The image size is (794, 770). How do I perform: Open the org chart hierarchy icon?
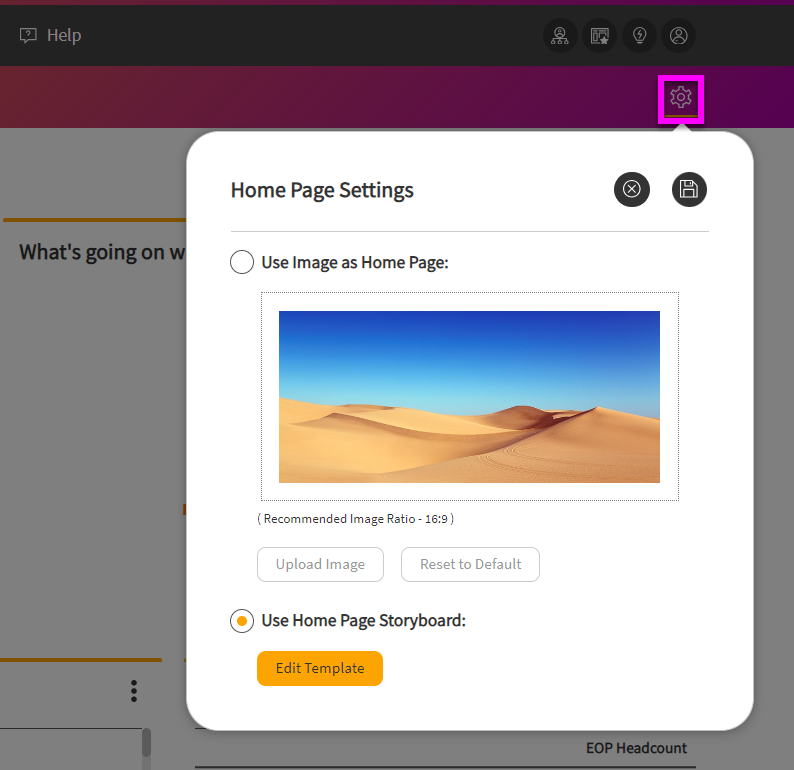(x=560, y=36)
